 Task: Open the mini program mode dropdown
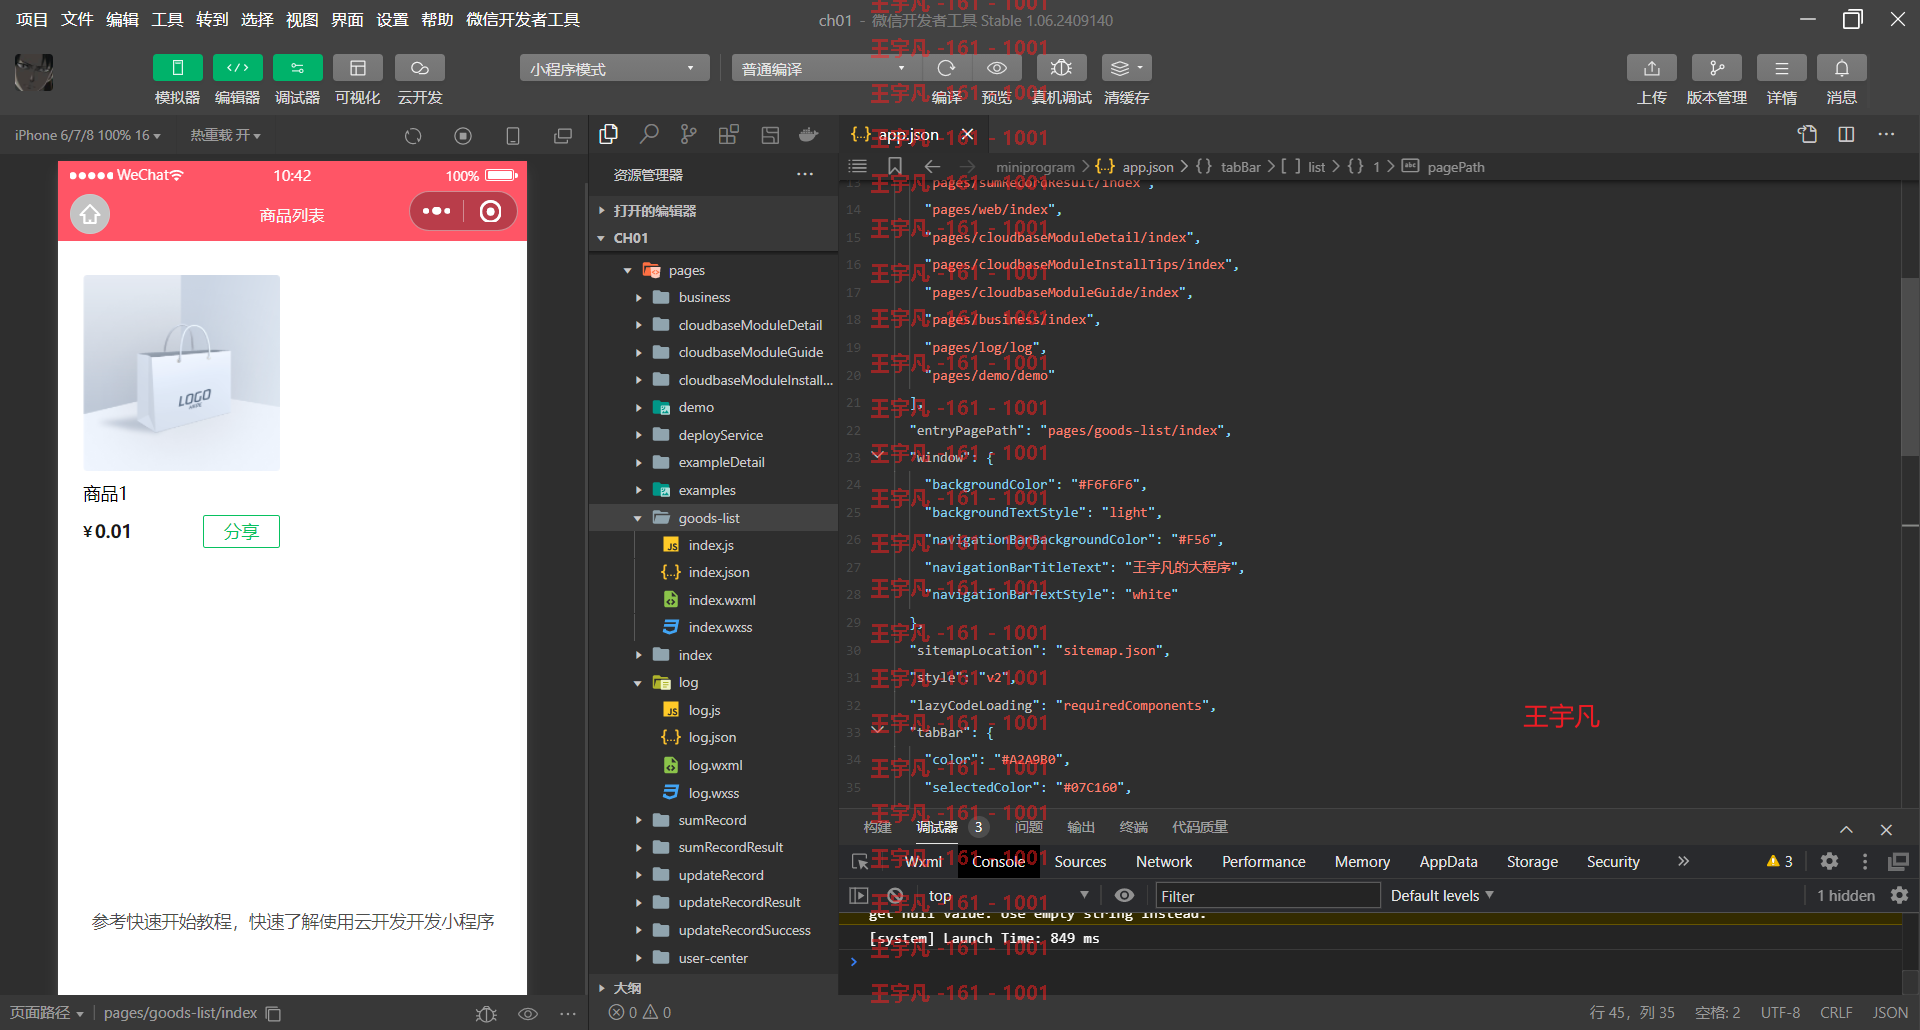click(614, 68)
